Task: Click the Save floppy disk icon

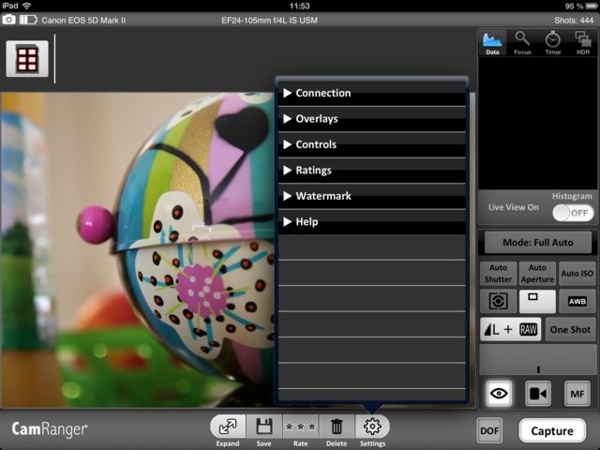Action: click(264, 427)
